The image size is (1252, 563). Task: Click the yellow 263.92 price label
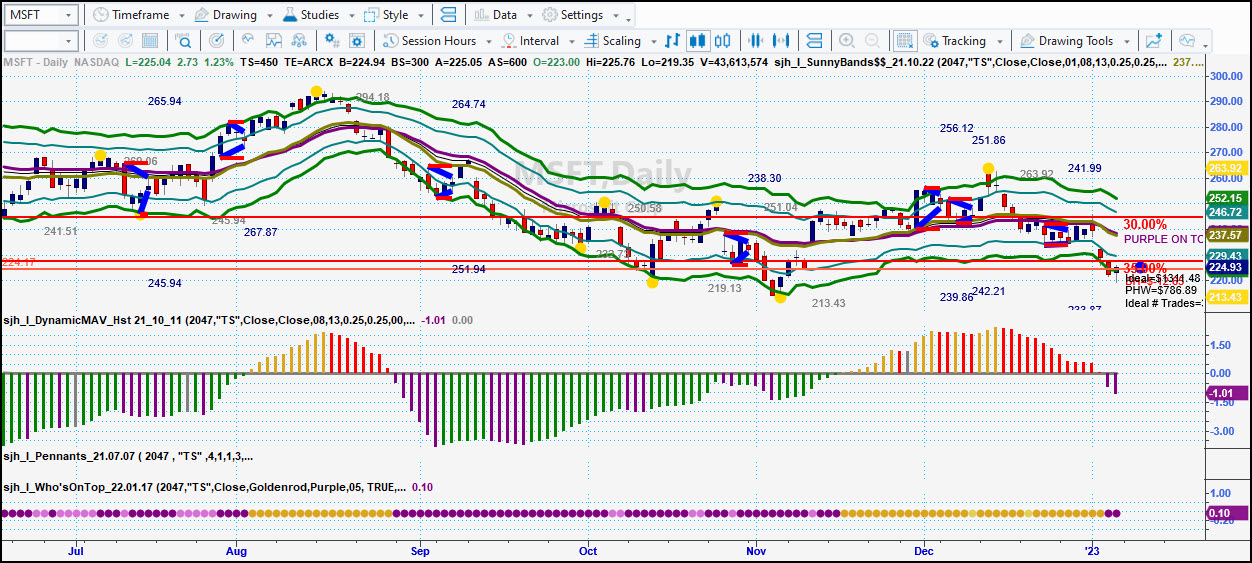click(x=1225, y=168)
